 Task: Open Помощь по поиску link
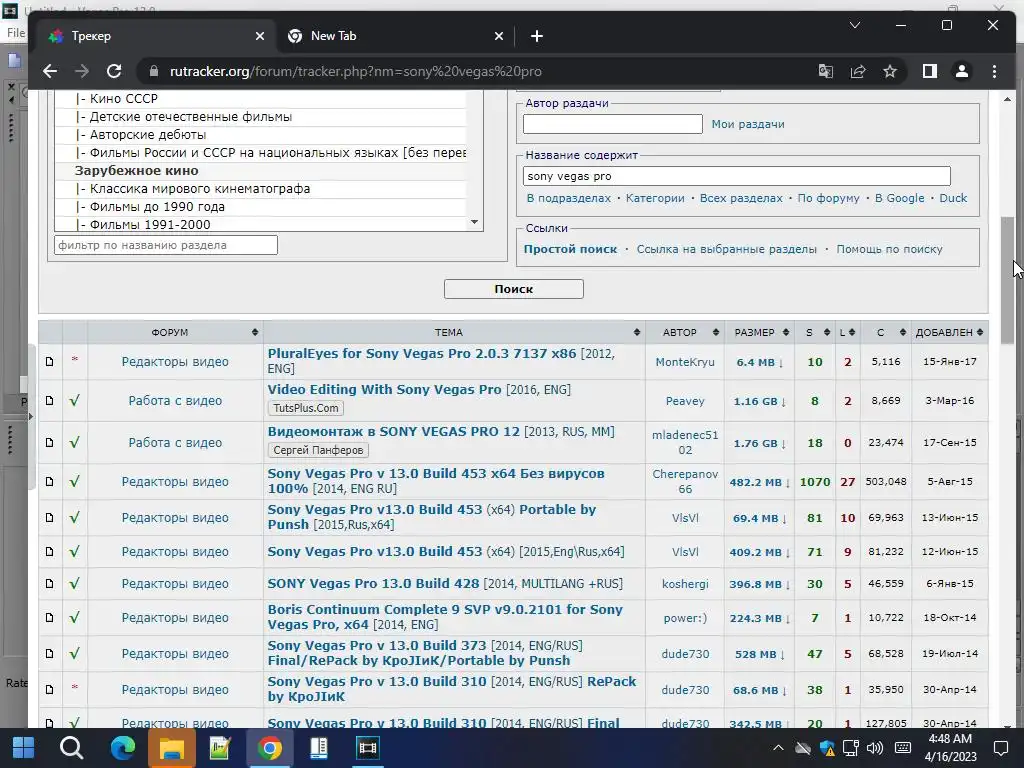coord(889,249)
